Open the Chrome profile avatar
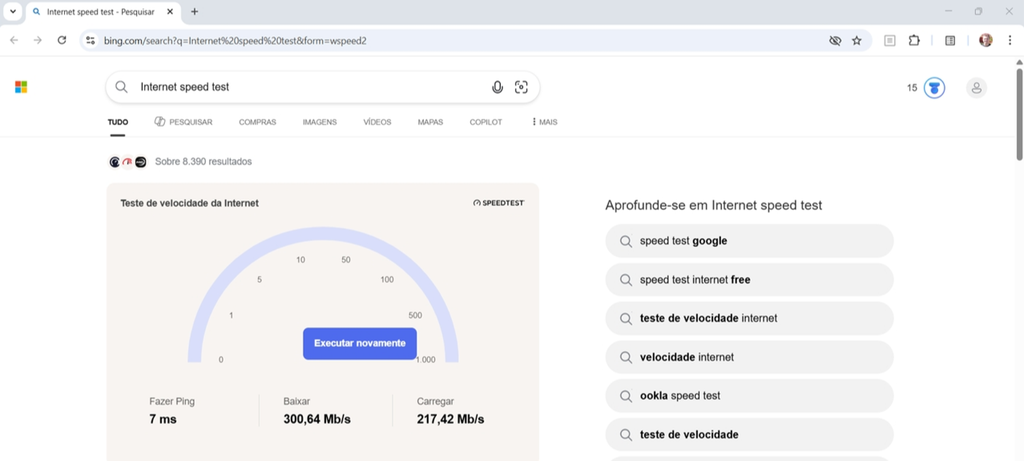The image size is (1024, 461). click(985, 40)
